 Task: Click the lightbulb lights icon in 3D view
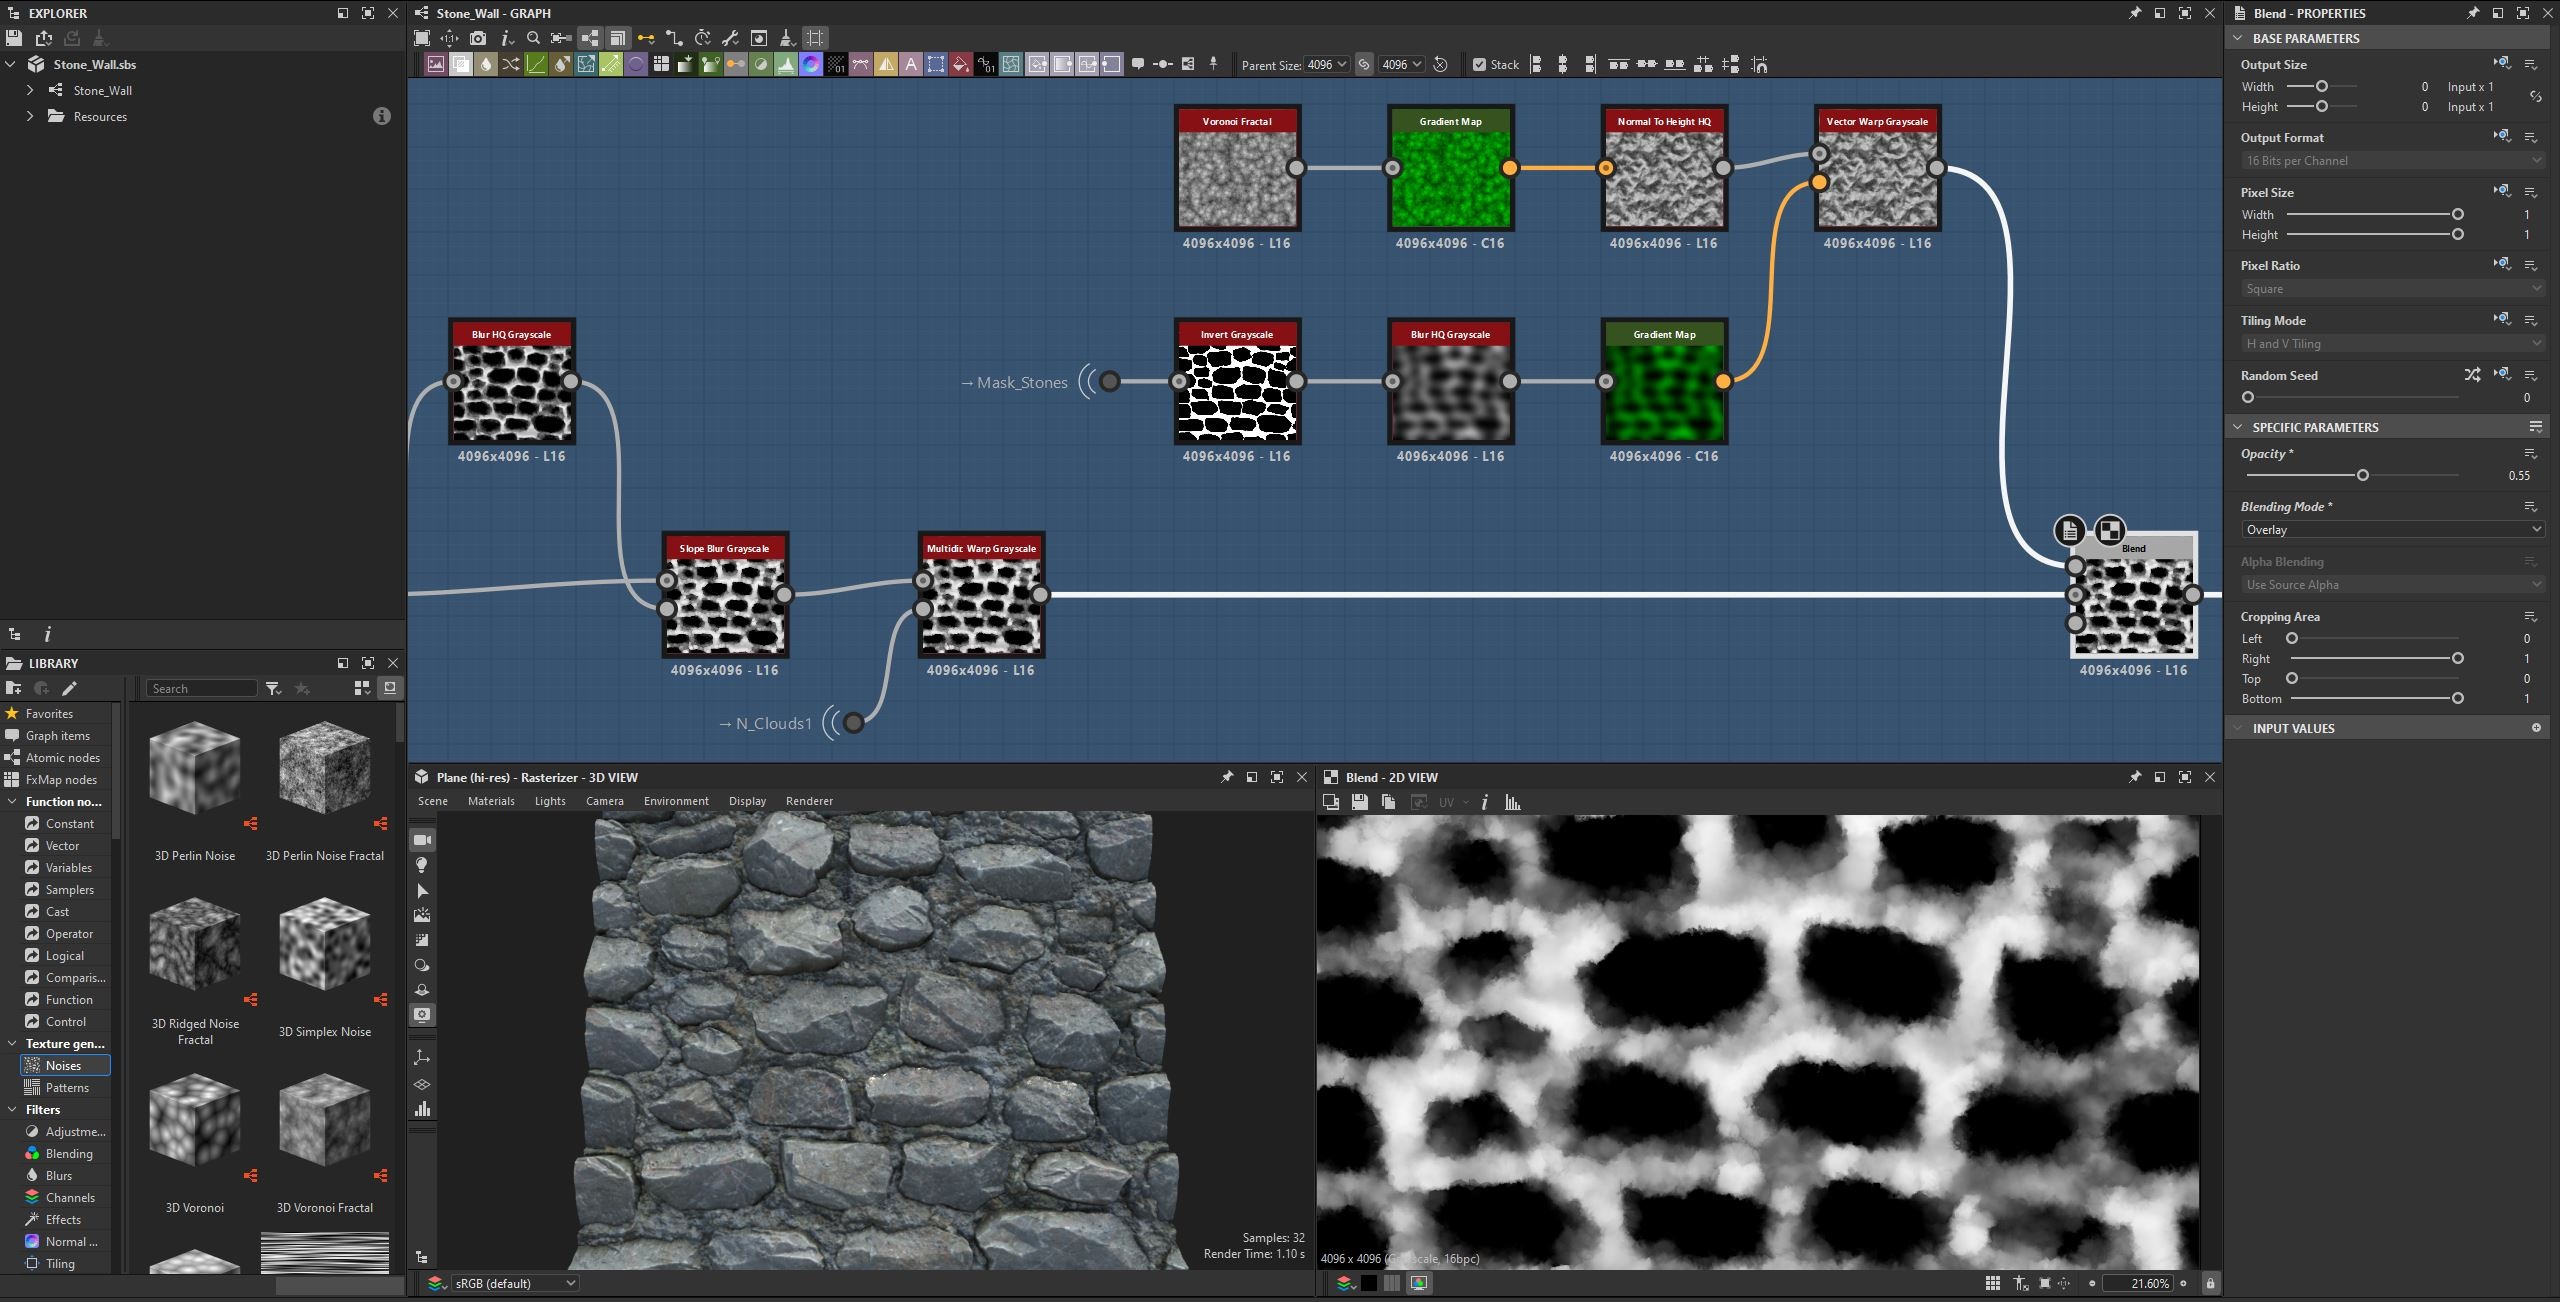point(422,865)
